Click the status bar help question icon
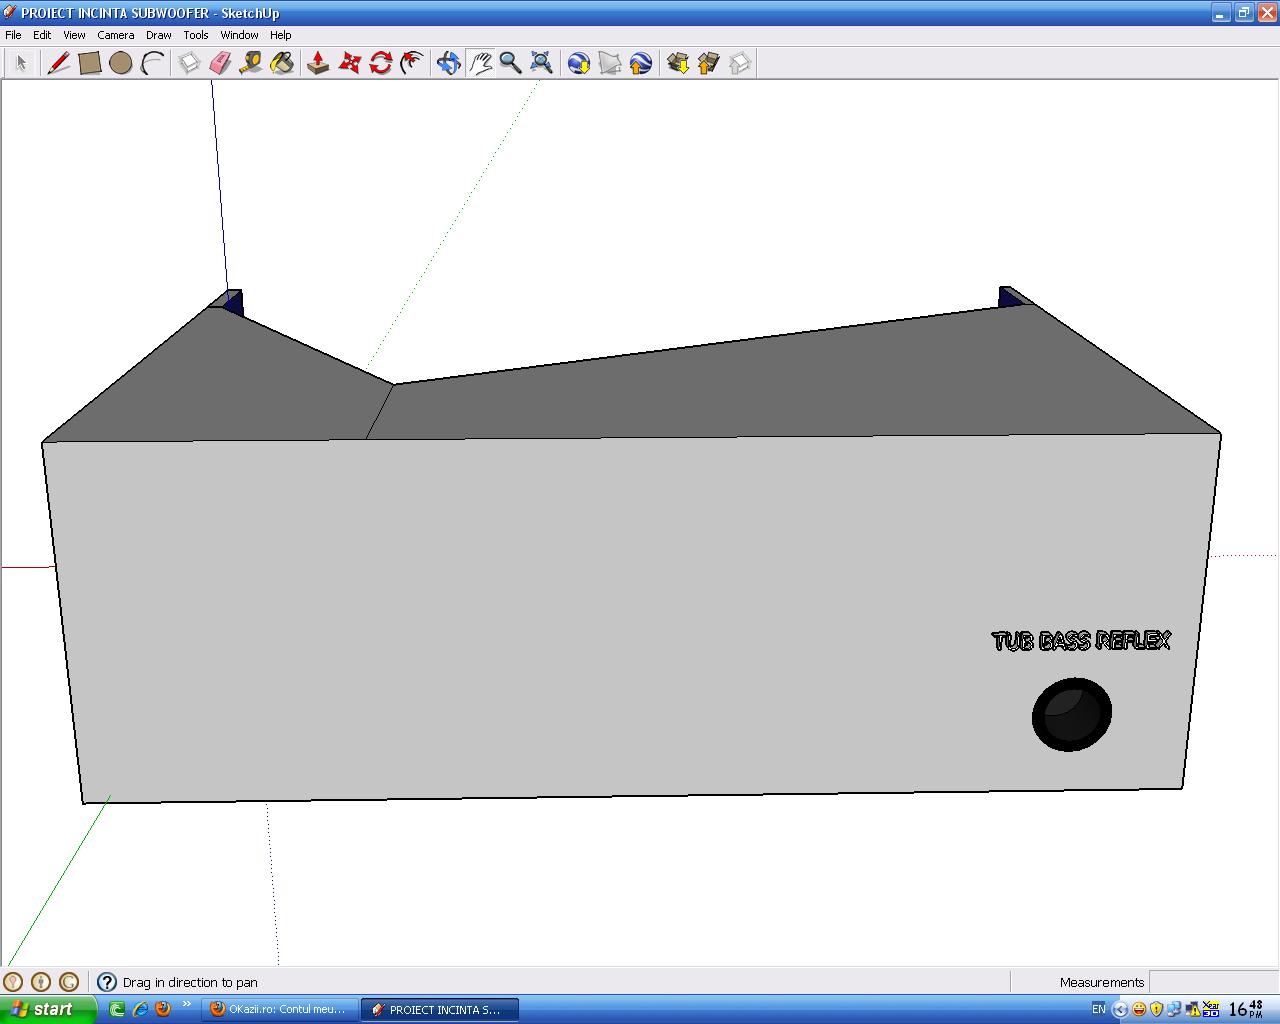 point(107,982)
